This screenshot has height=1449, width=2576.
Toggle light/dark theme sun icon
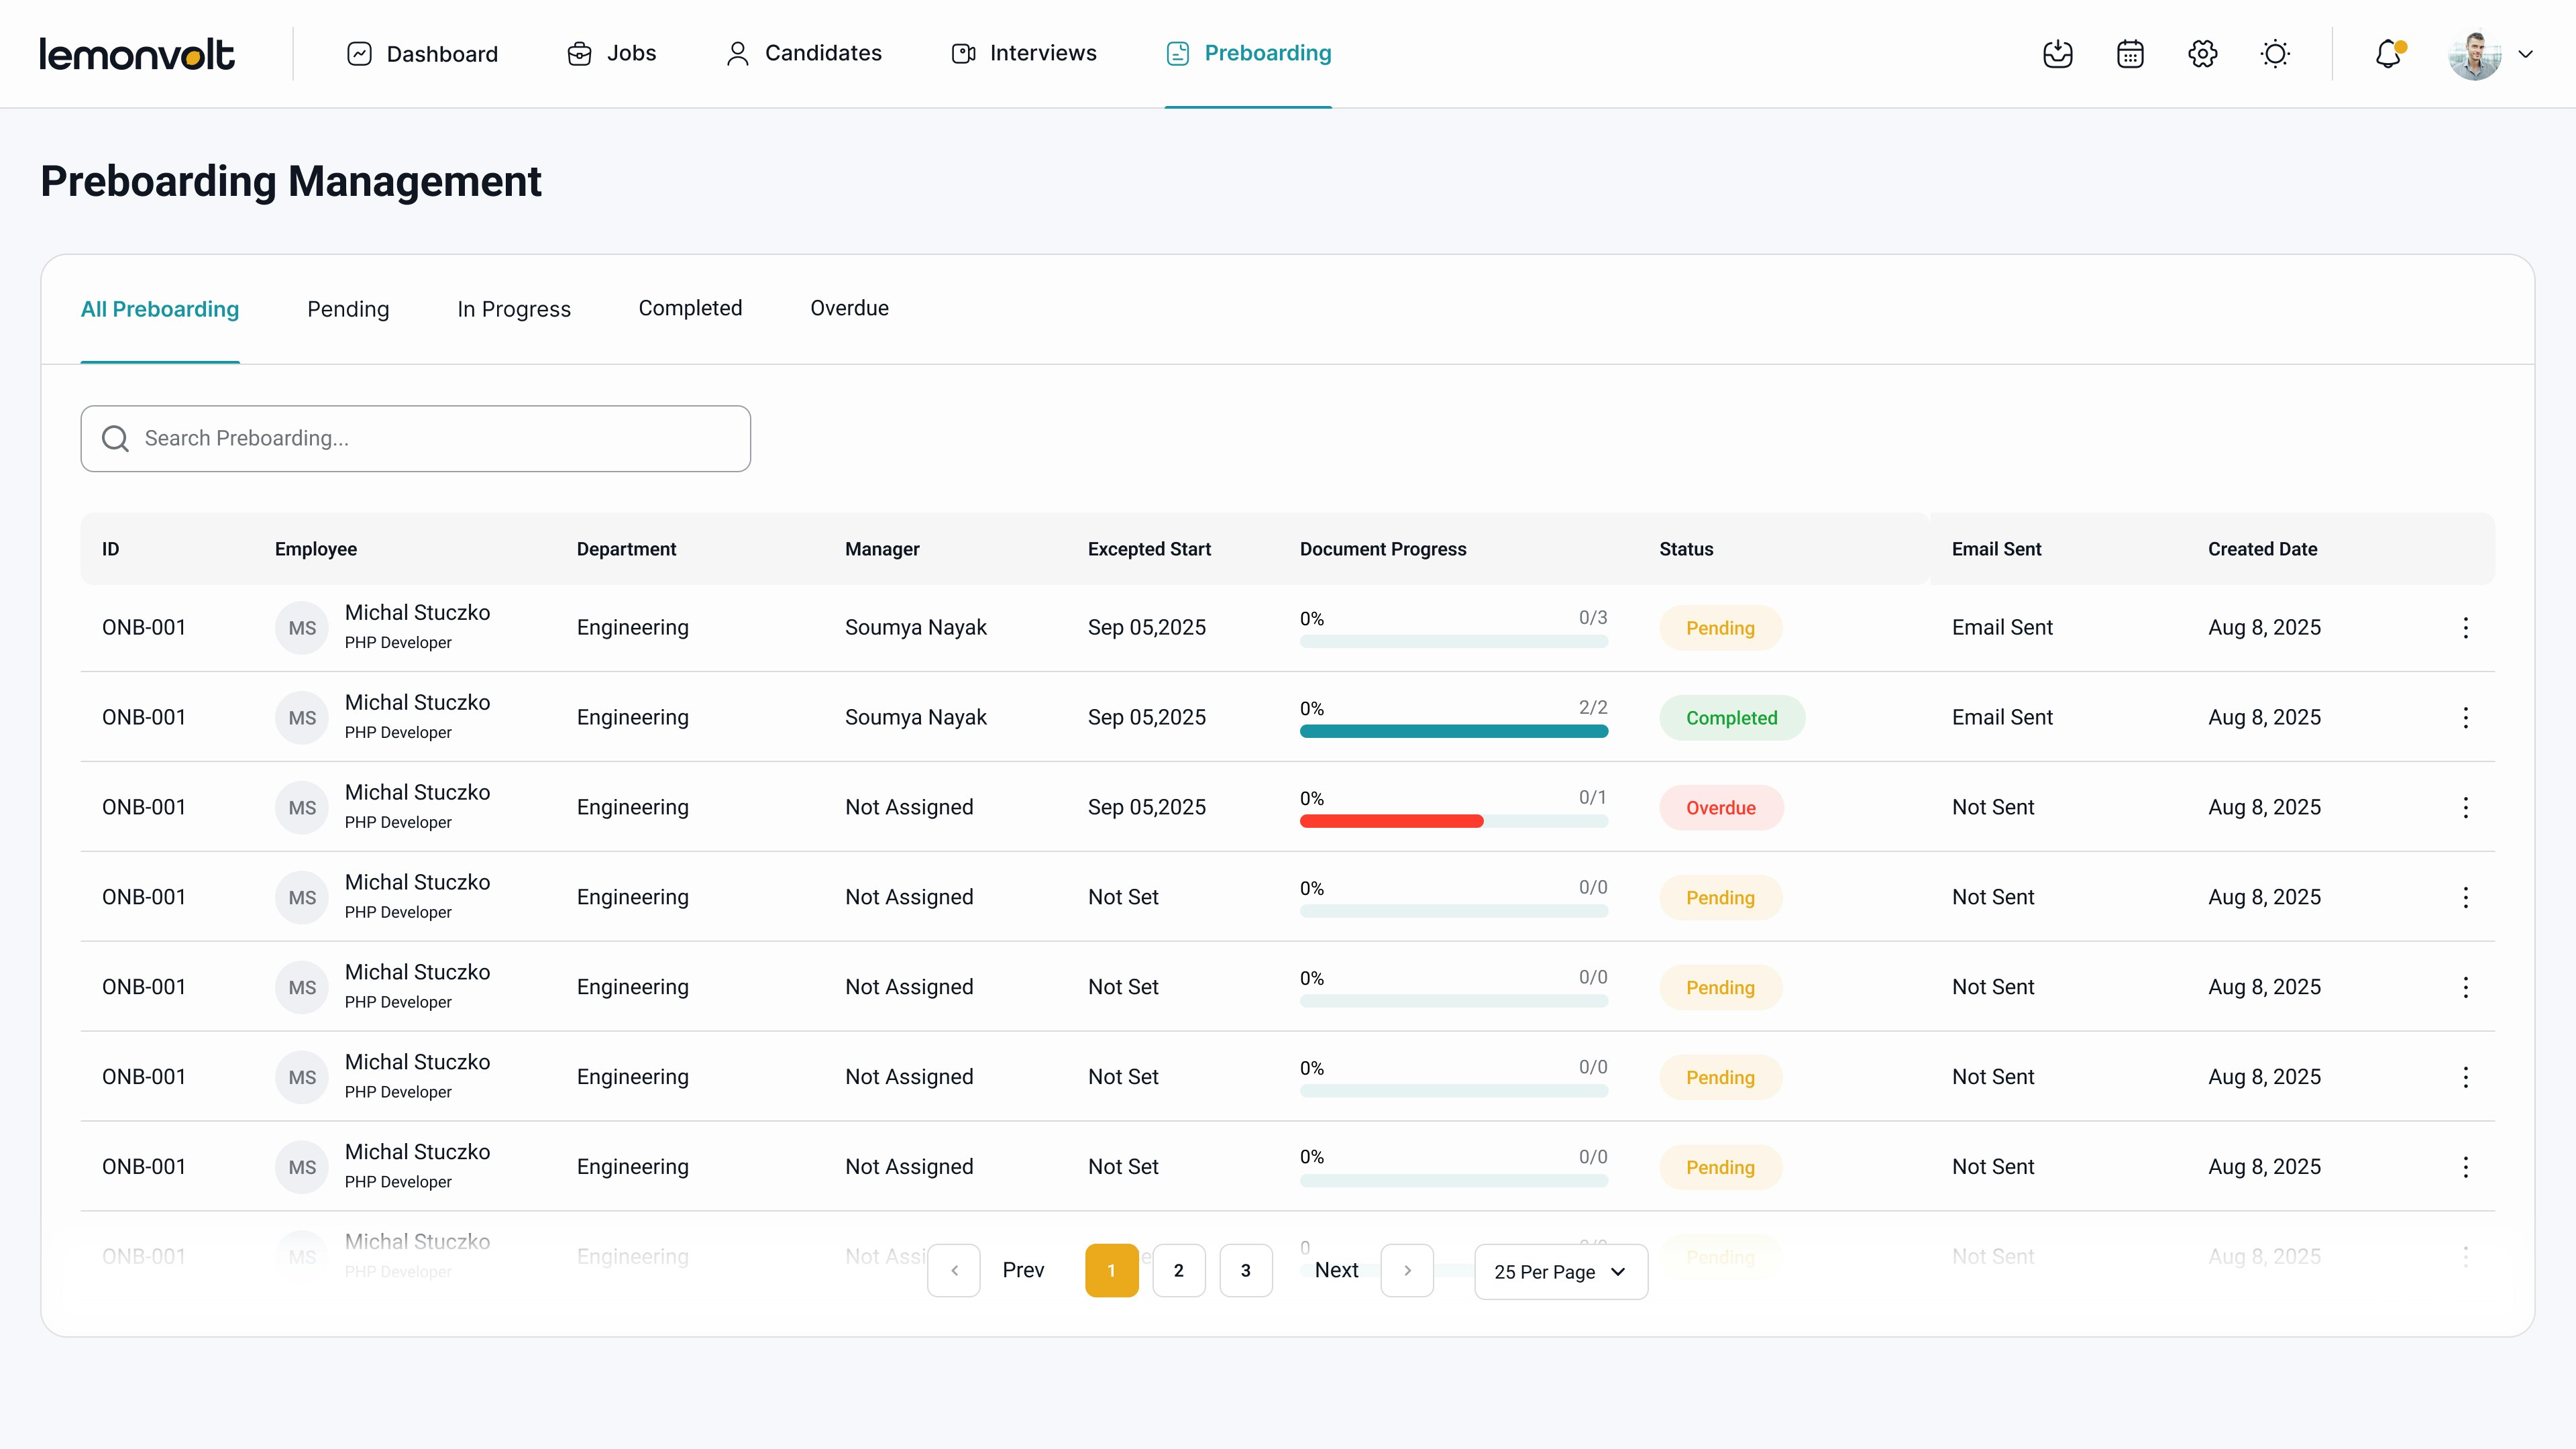[2275, 54]
